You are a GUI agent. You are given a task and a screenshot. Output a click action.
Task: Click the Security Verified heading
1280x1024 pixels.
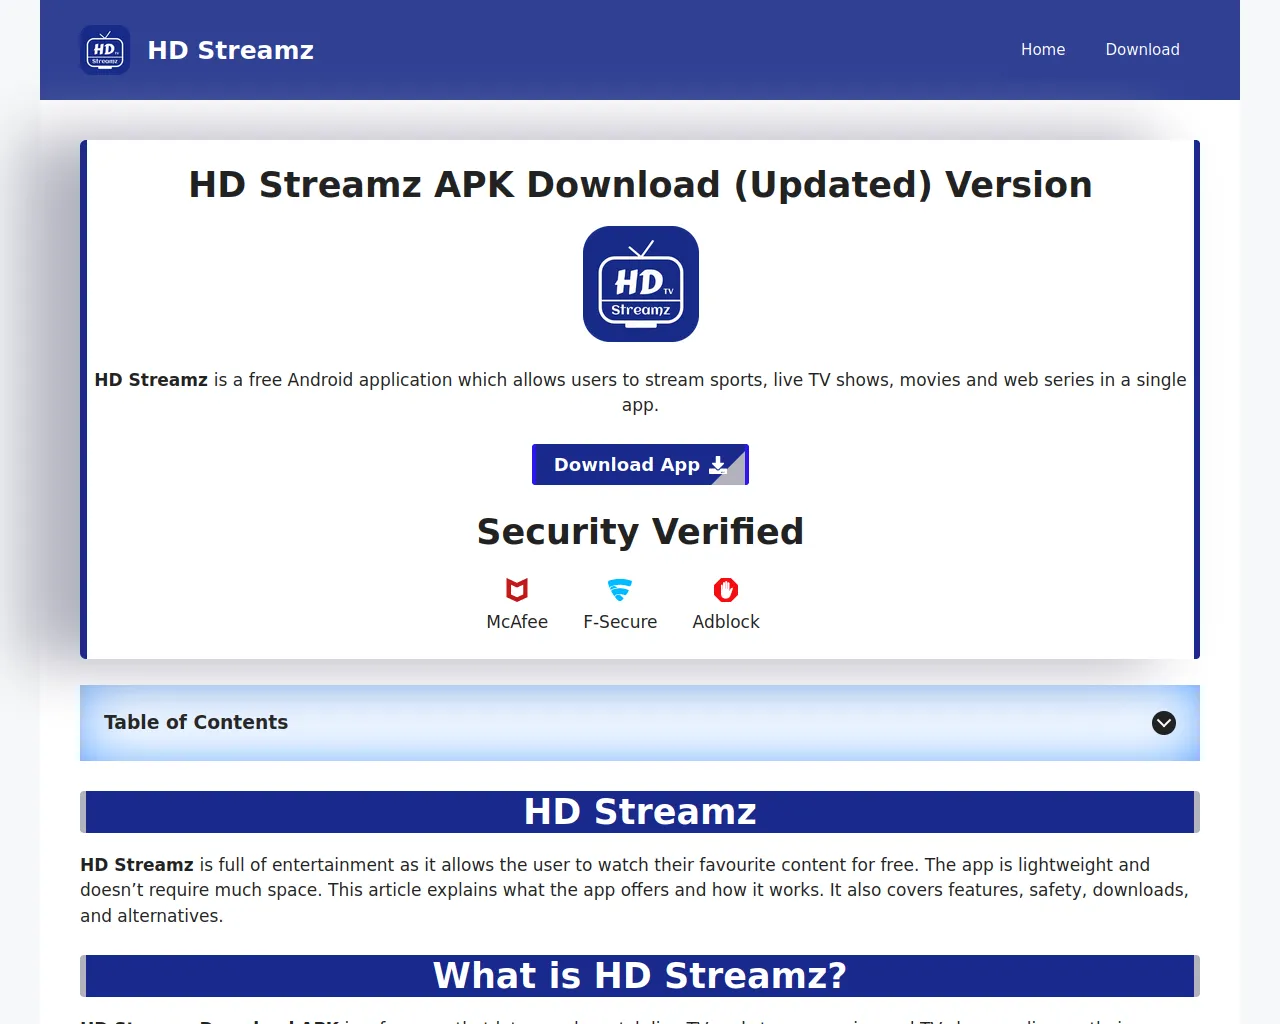[x=640, y=532]
